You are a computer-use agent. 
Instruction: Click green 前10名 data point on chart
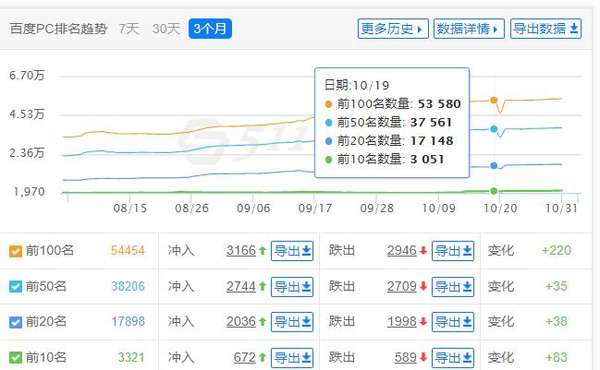pyautogui.click(x=494, y=191)
